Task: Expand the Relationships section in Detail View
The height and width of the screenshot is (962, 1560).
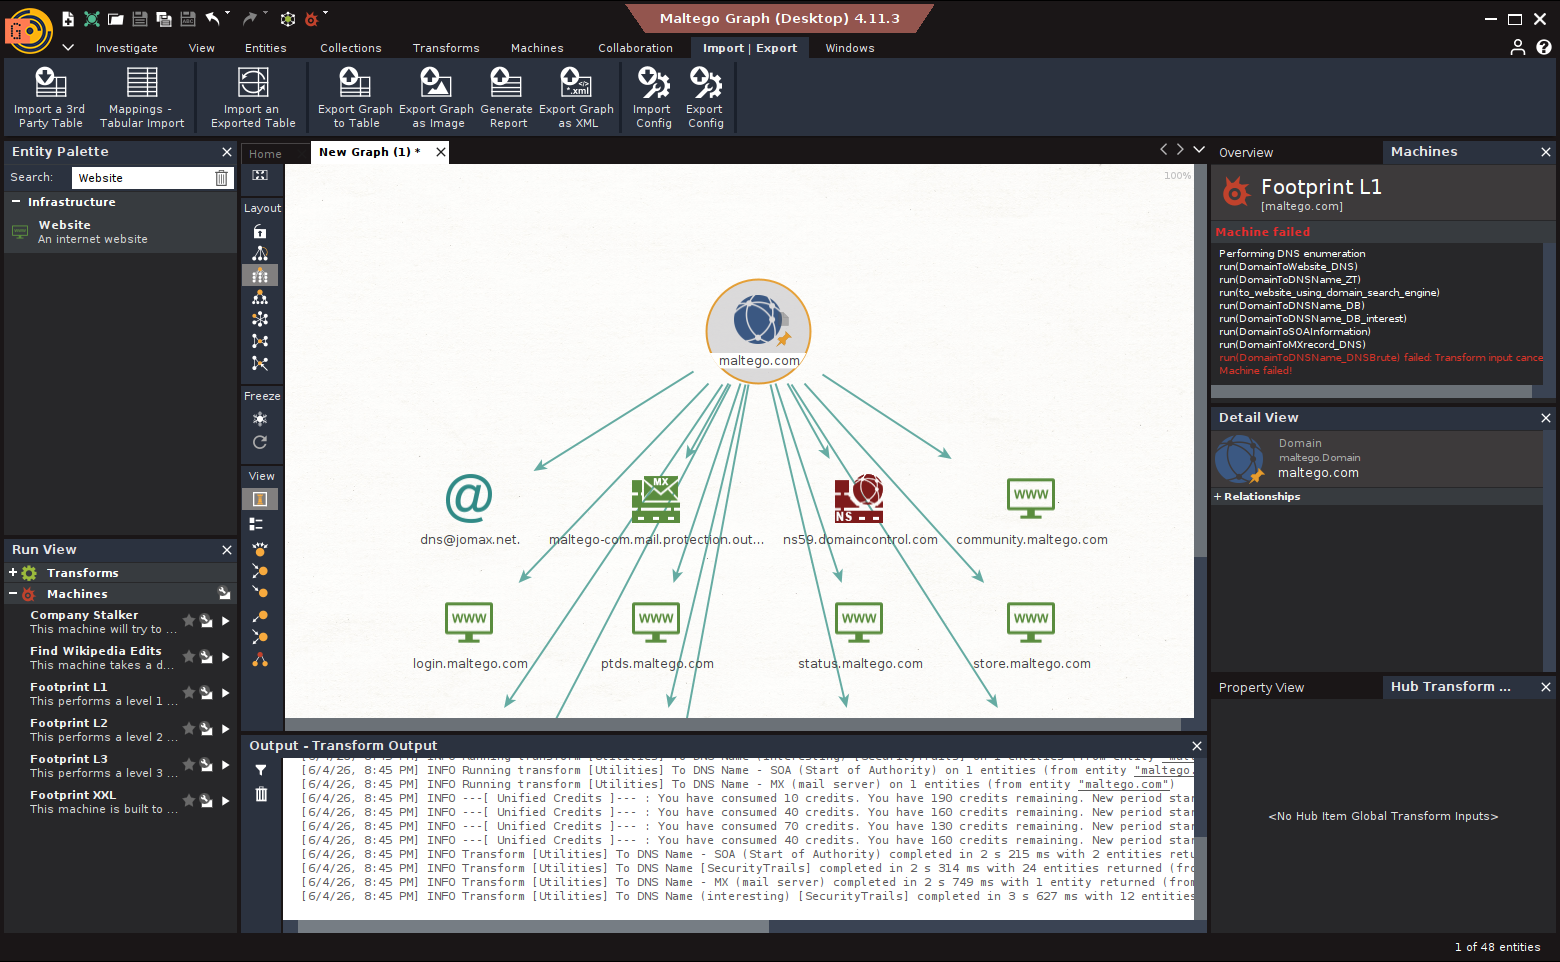Action: click(1217, 497)
